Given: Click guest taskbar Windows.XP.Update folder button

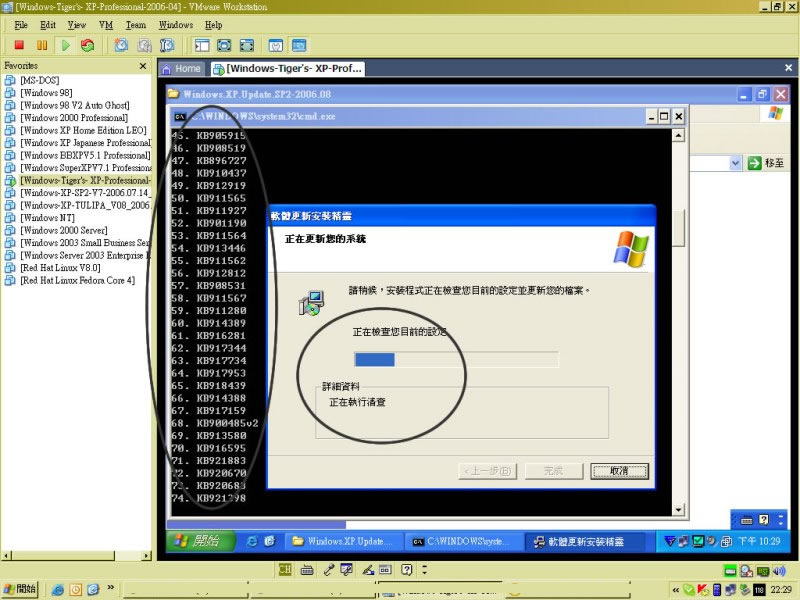Looking at the screenshot, I should pyautogui.click(x=343, y=542).
